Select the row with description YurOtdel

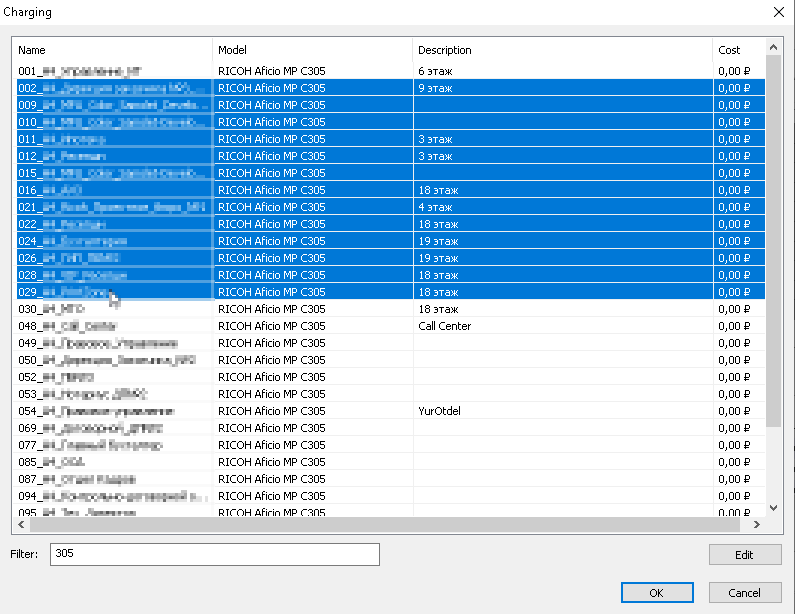click(x=441, y=411)
